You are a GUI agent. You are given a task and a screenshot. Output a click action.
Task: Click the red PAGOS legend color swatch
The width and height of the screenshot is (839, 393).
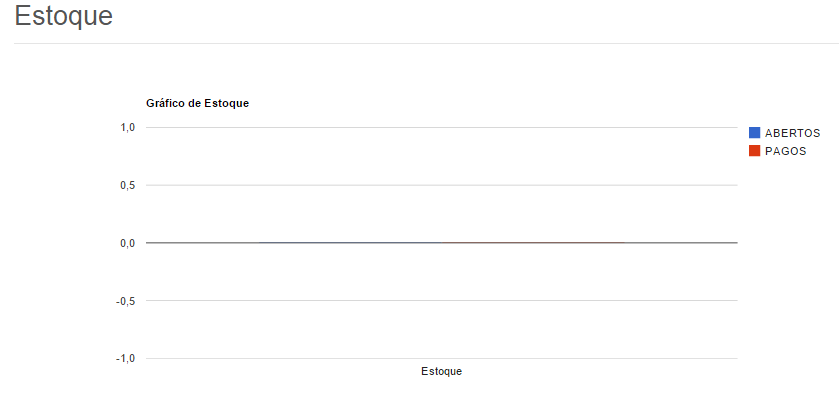point(754,151)
